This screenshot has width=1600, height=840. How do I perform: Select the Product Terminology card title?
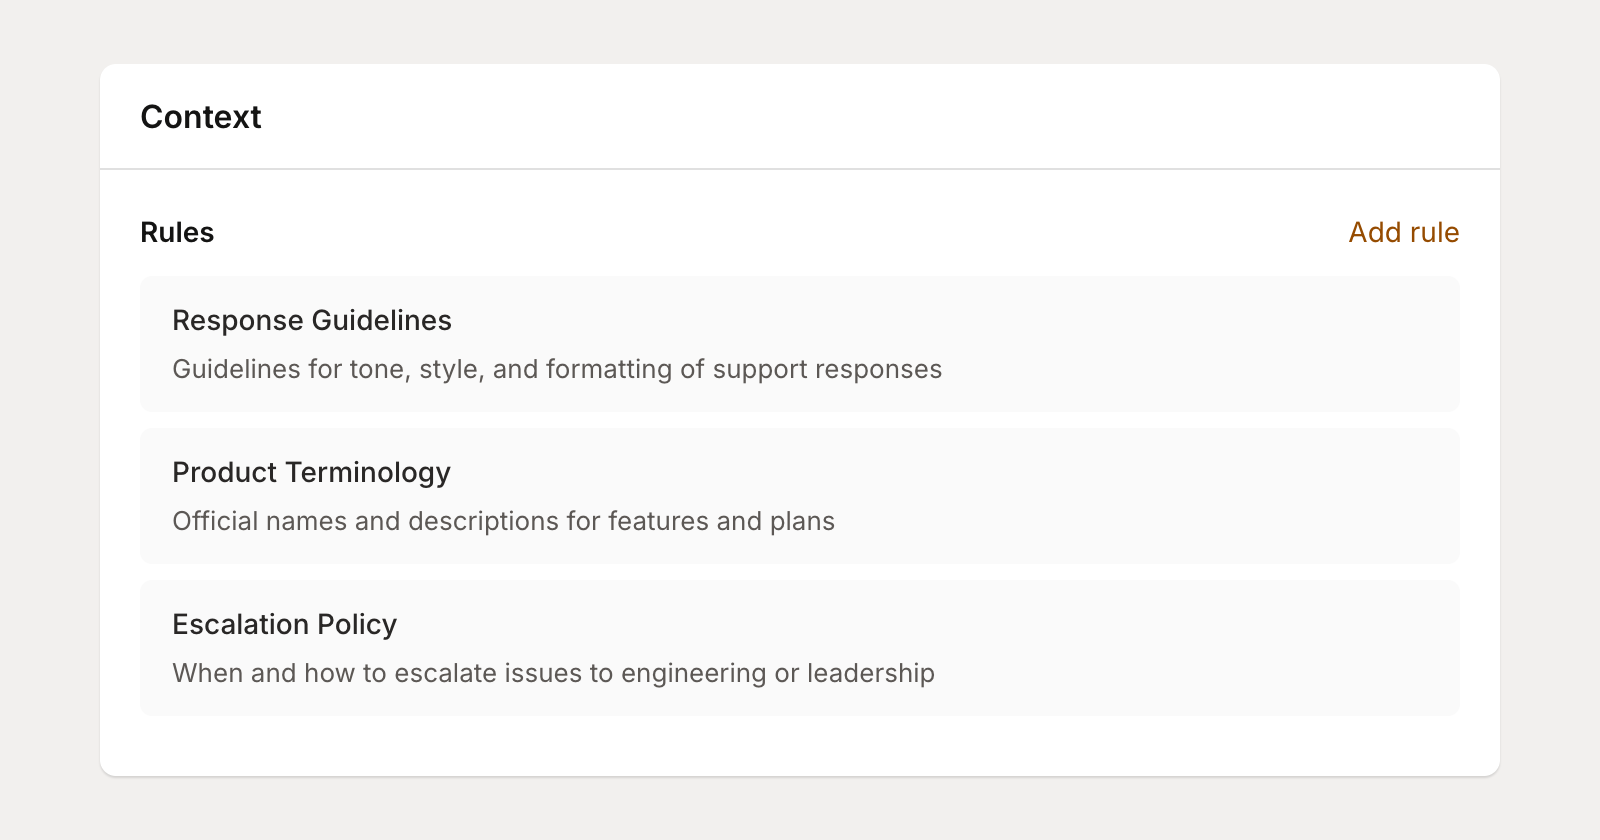pos(311,473)
